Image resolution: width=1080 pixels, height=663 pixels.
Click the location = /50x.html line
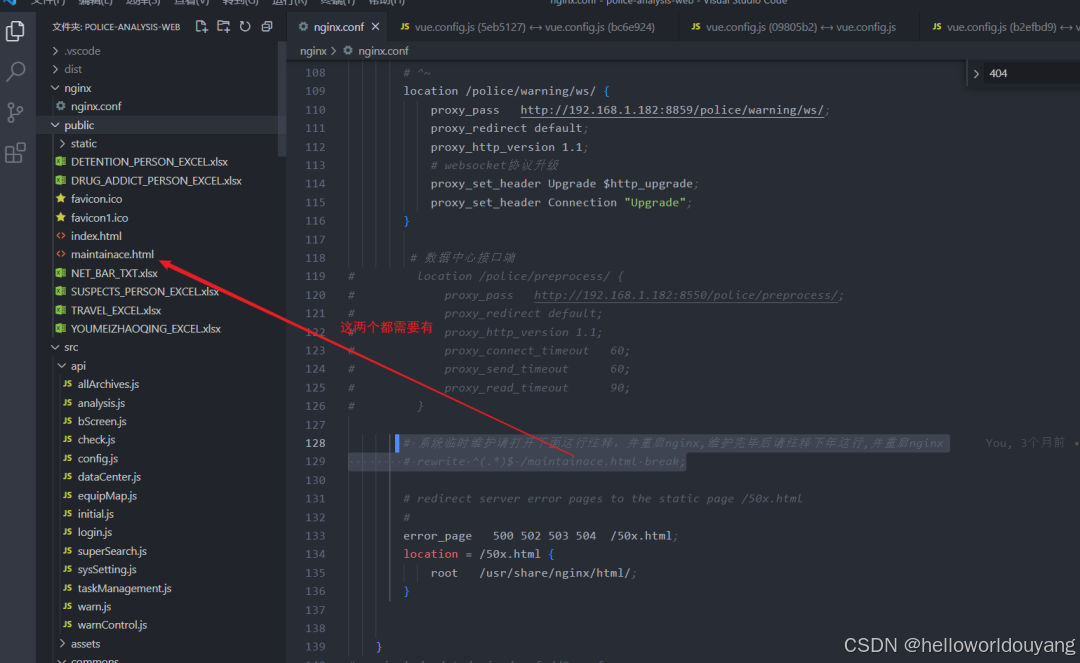tap(479, 554)
